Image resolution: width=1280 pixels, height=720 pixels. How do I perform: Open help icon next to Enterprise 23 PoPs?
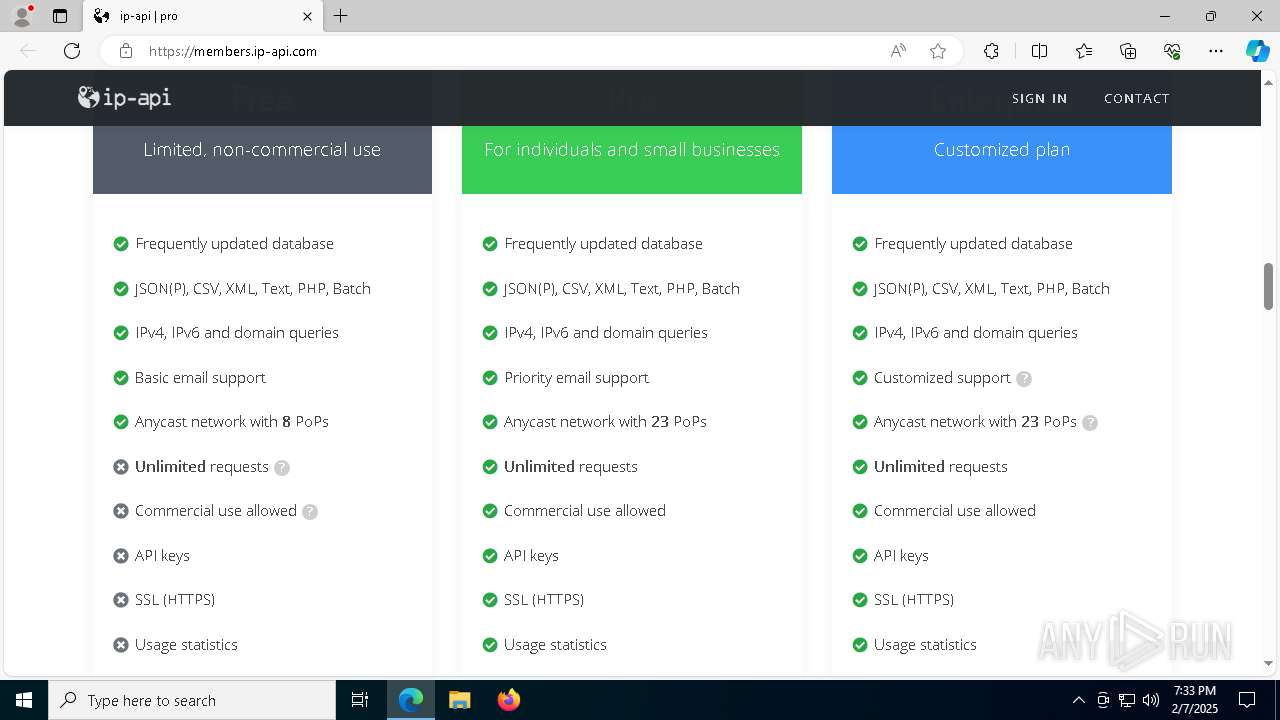(x=1090, y=423)
